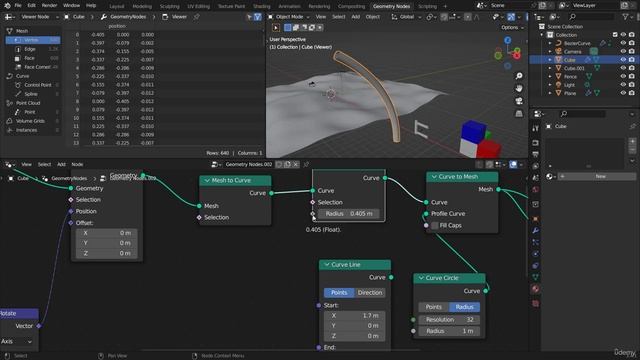Hide the Cube.001 object in outliner

(623, 68)
